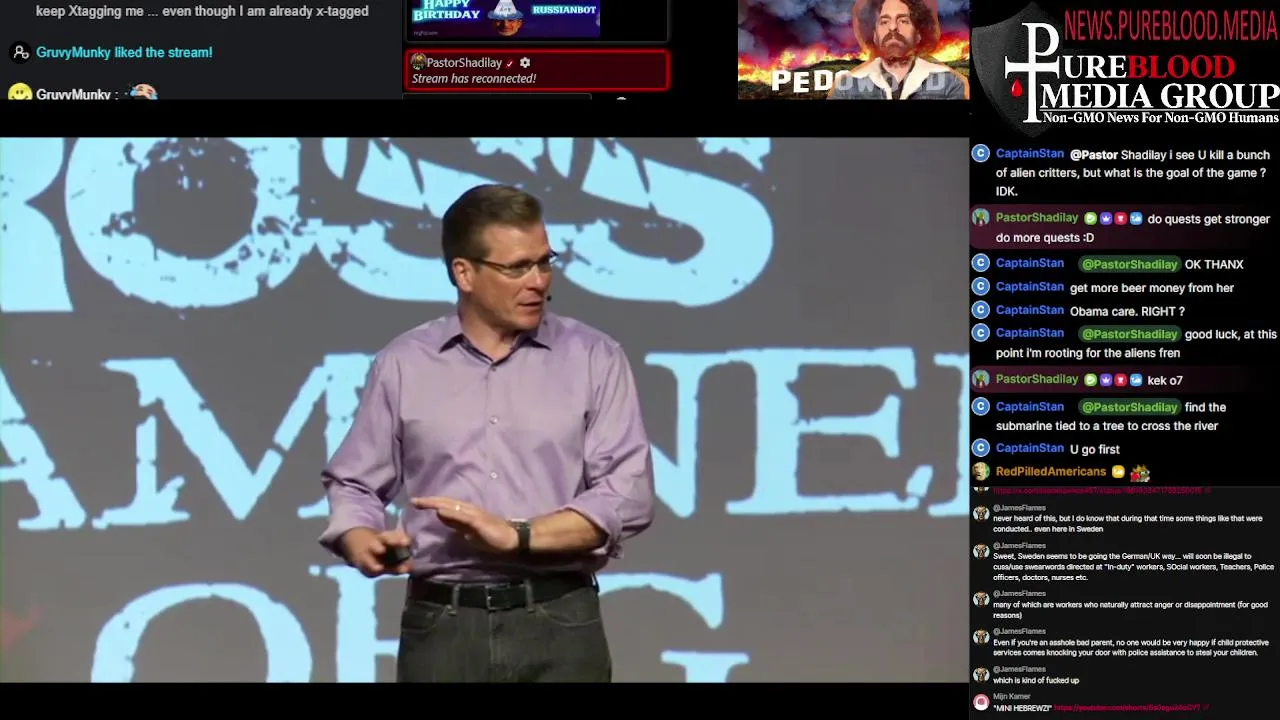Image resolution: width=1280 pixels, height=720 pixels.
Task: Click the RedPilledAmericans username
Action: click(x=1051, y=472)
